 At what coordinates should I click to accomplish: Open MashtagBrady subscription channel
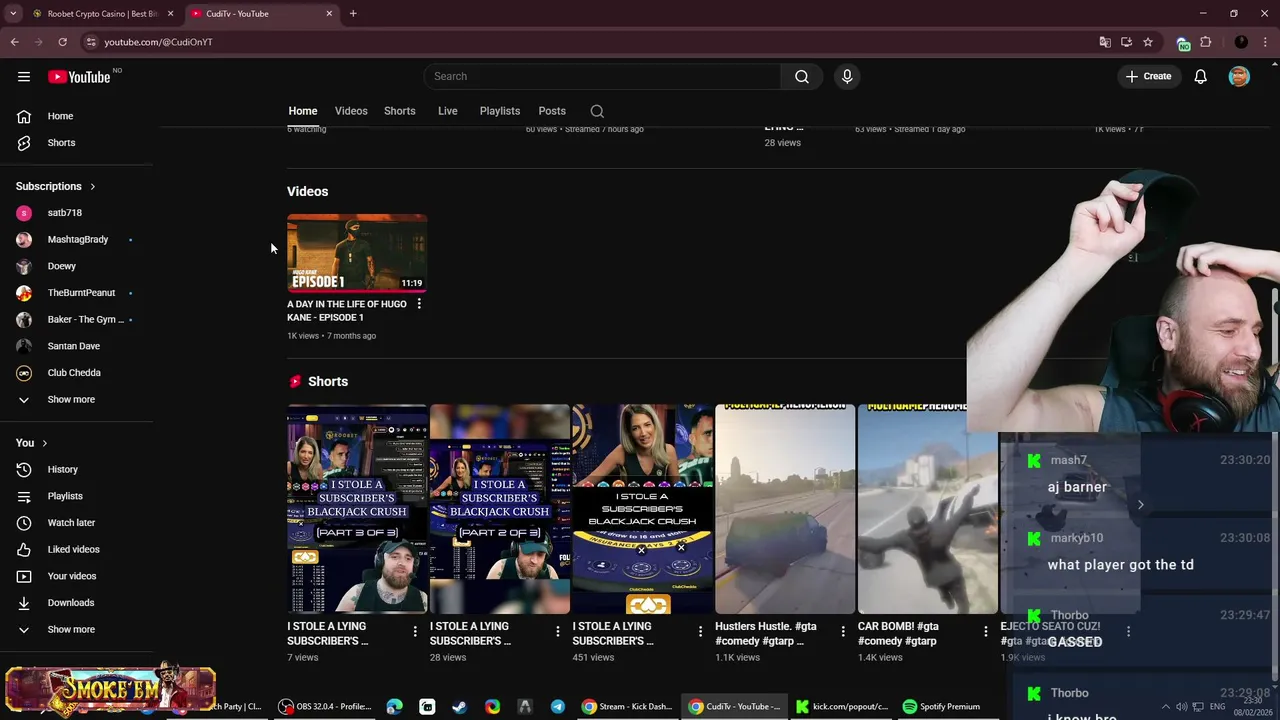pos(76,239)
